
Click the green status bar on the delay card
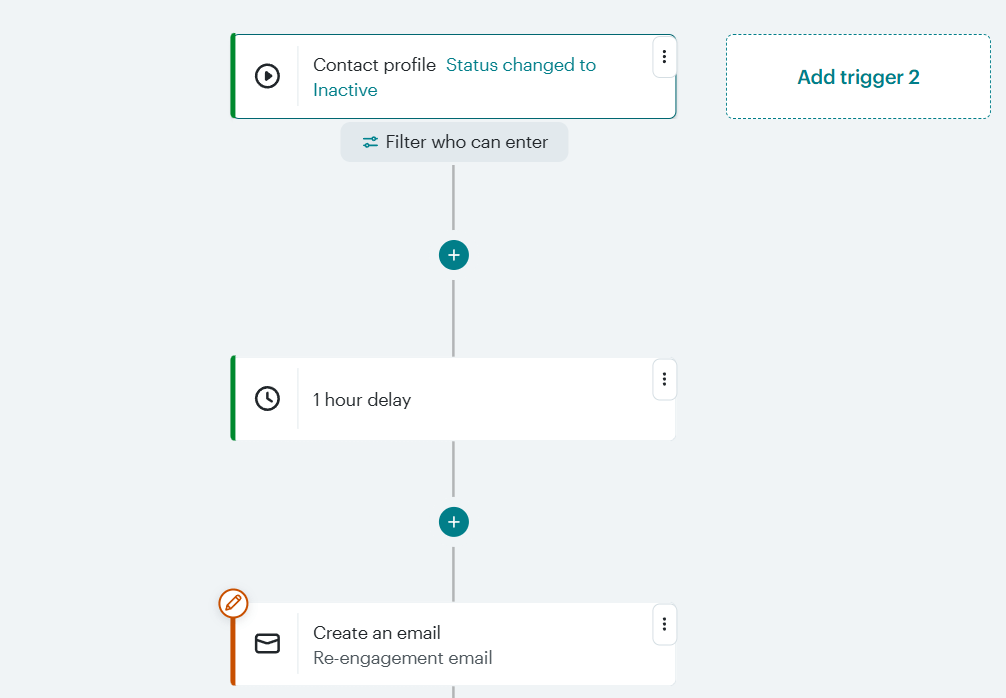pos(232,398)
